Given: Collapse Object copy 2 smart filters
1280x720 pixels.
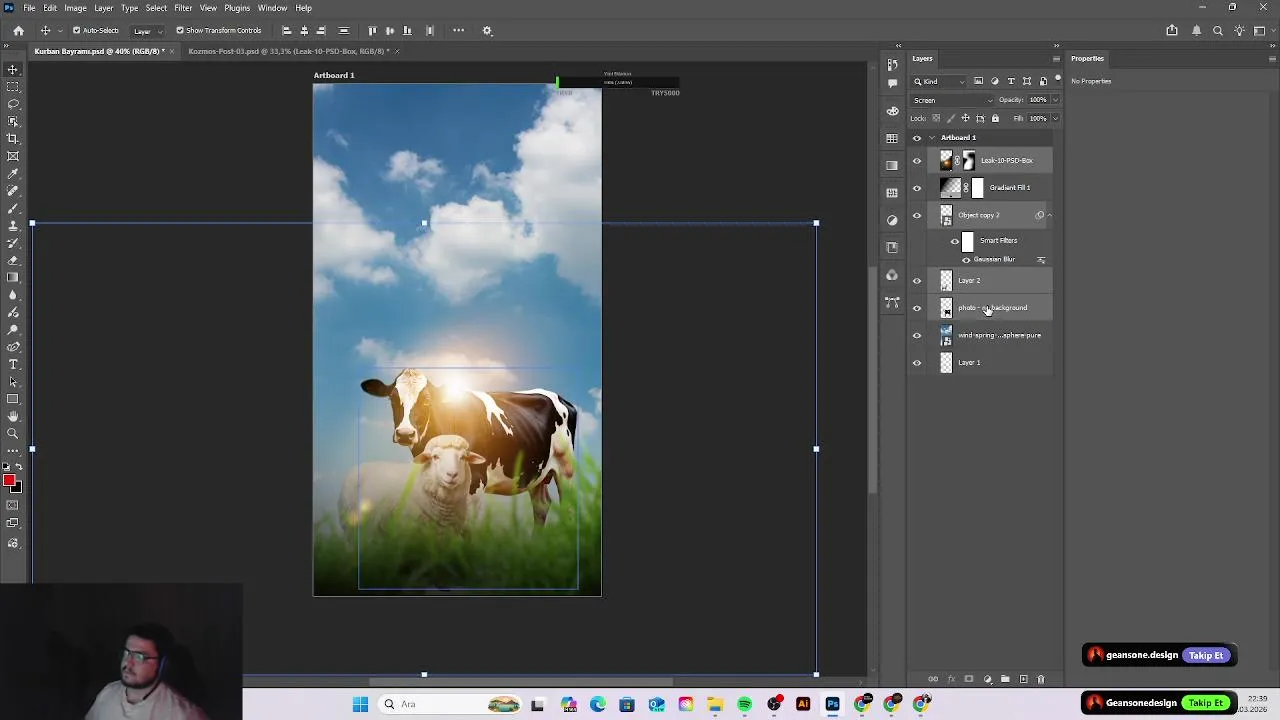Looking at the screenshot, I should coord(1049,215).
